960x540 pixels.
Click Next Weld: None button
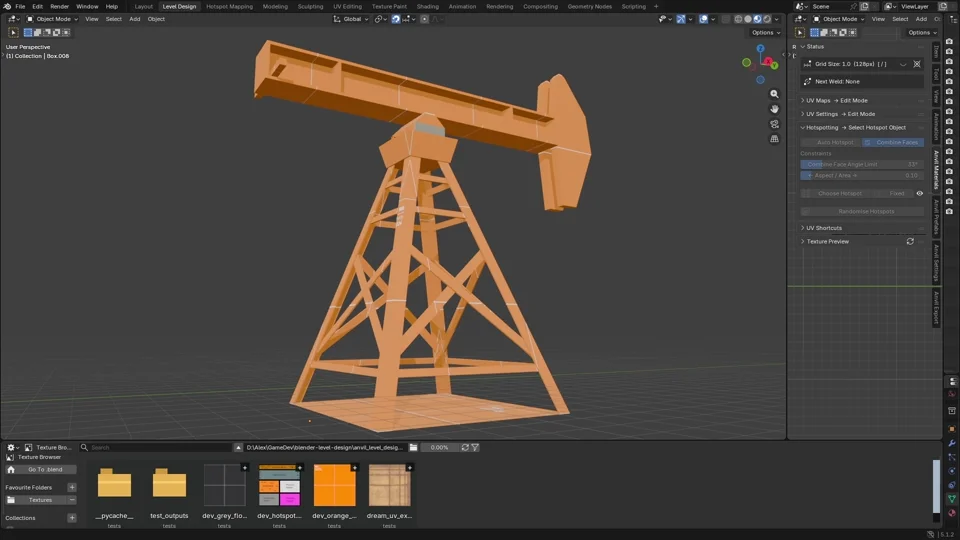pos(862,81)
